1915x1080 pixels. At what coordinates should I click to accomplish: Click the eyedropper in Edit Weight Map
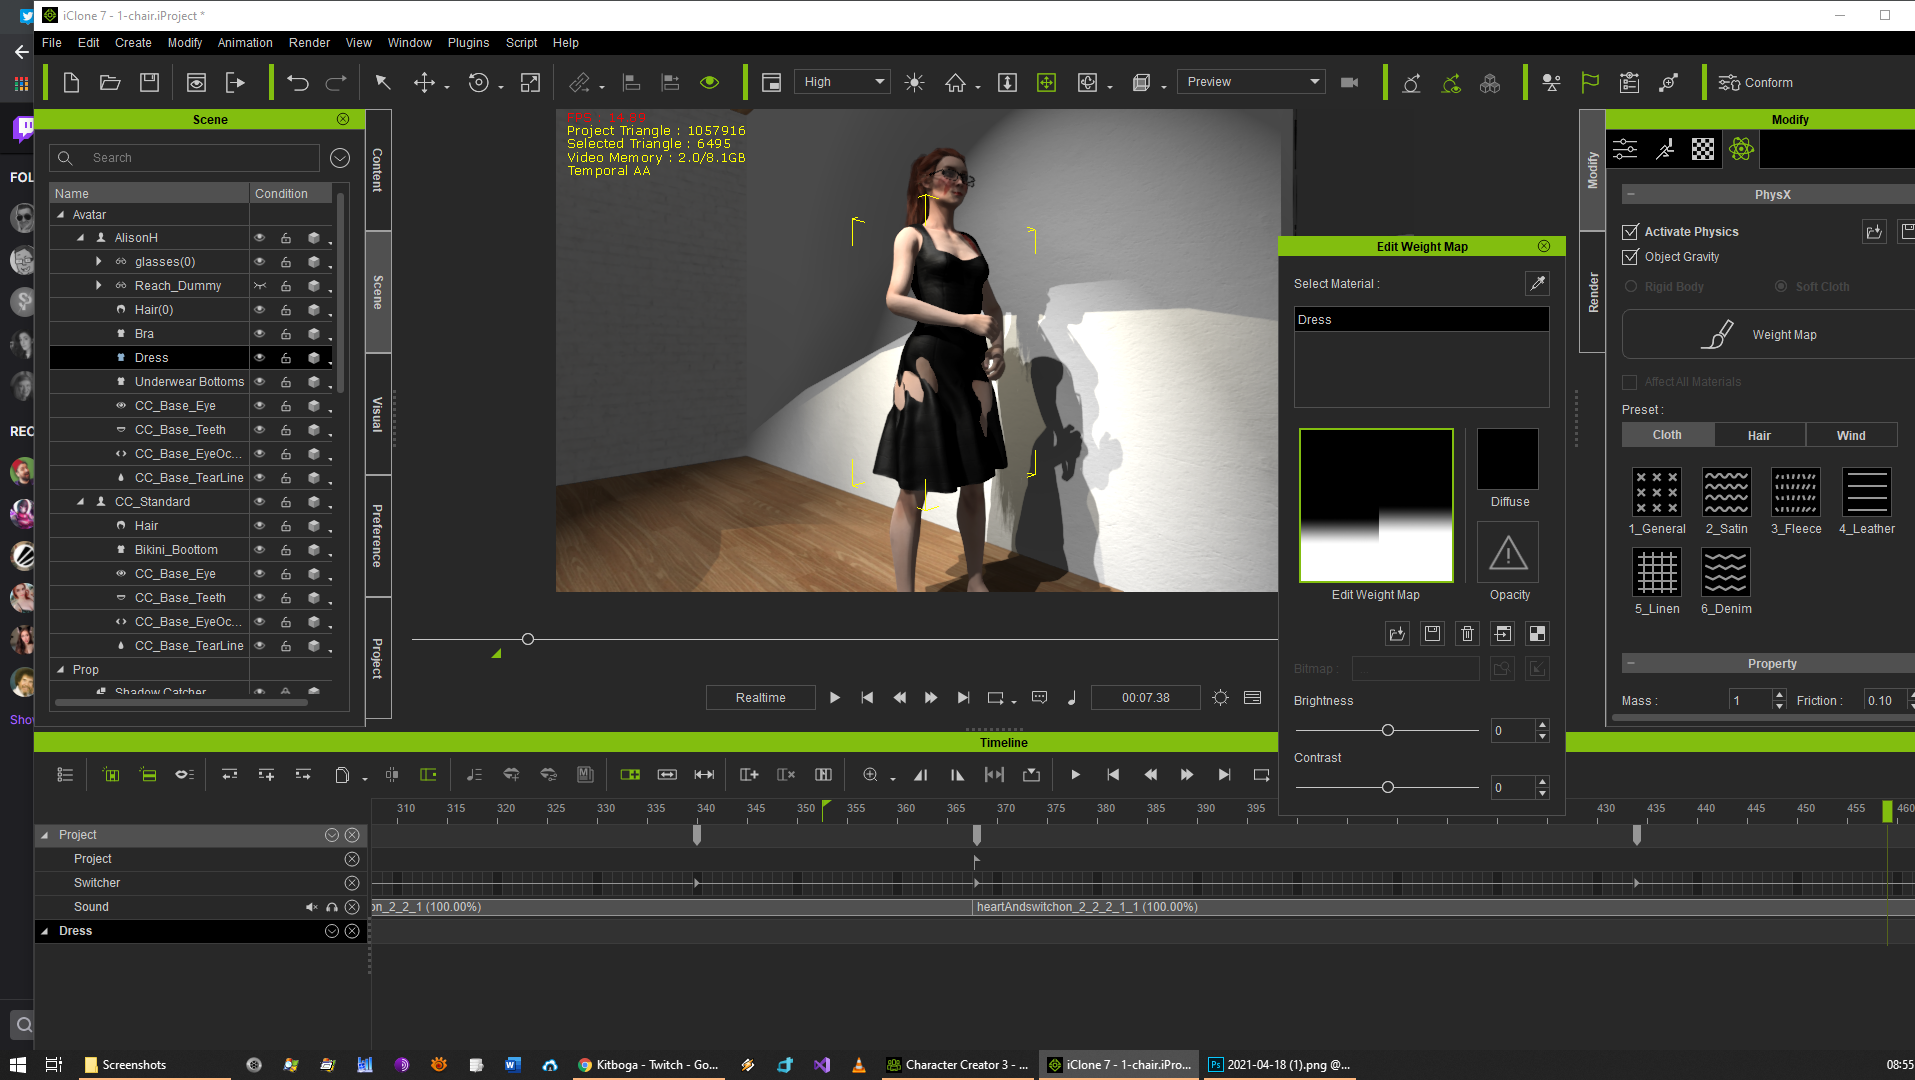[x=1537, y=283]
